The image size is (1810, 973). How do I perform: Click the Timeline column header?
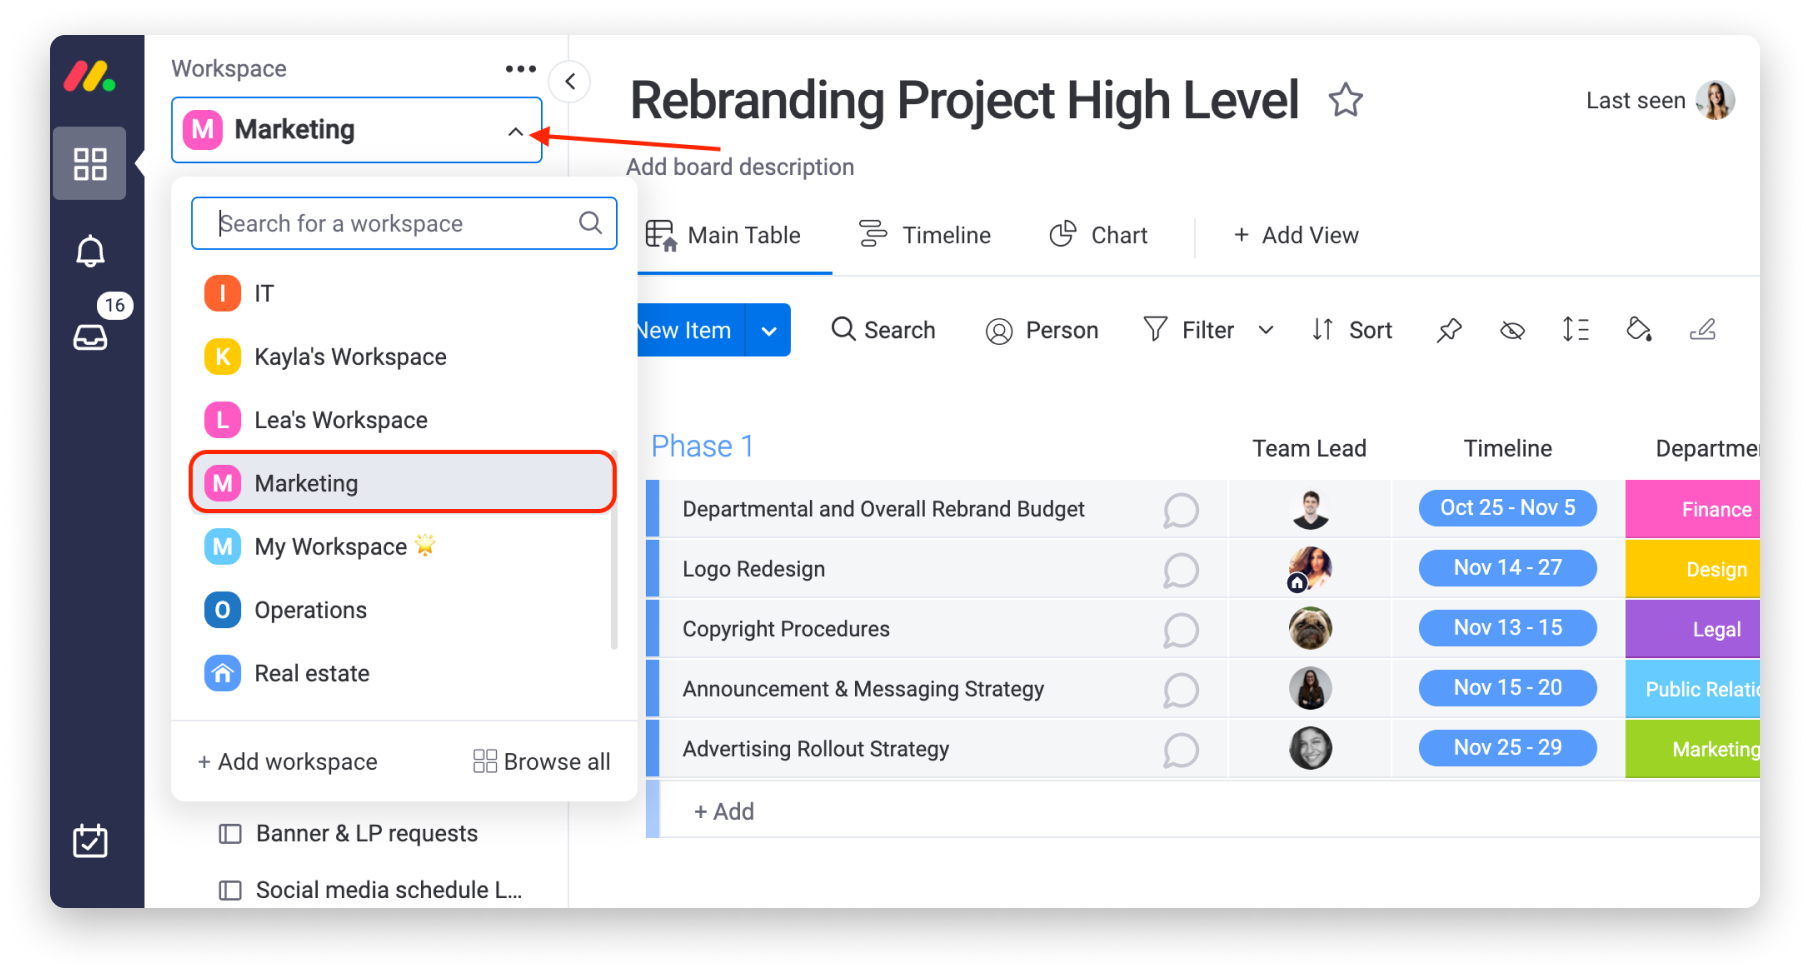(x=1507, y=449)
